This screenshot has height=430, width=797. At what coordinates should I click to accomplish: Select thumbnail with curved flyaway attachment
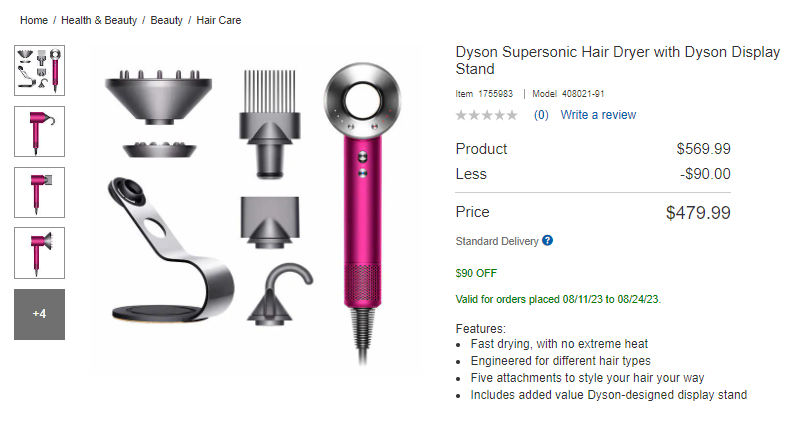40,132
